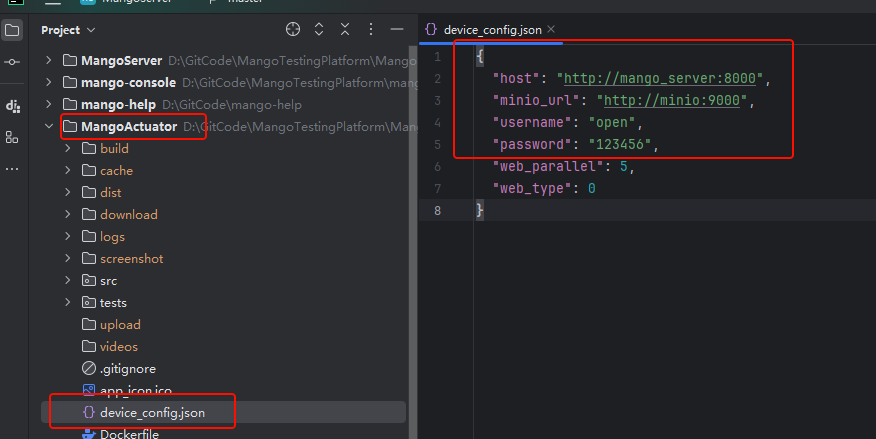
Task: Select device_config.json in project tree
Action: click(x=152, y=412)
